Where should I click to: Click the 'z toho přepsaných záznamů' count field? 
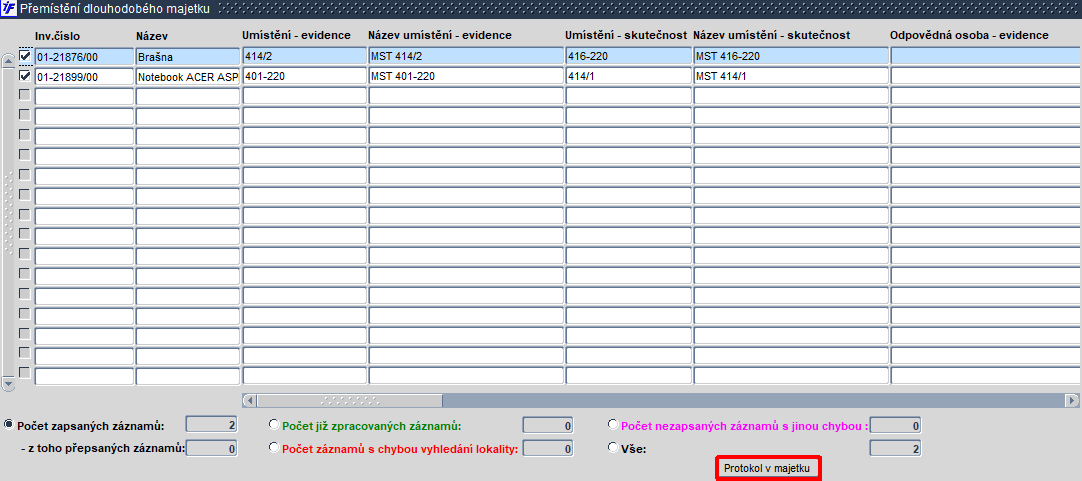tap(212, 449)
